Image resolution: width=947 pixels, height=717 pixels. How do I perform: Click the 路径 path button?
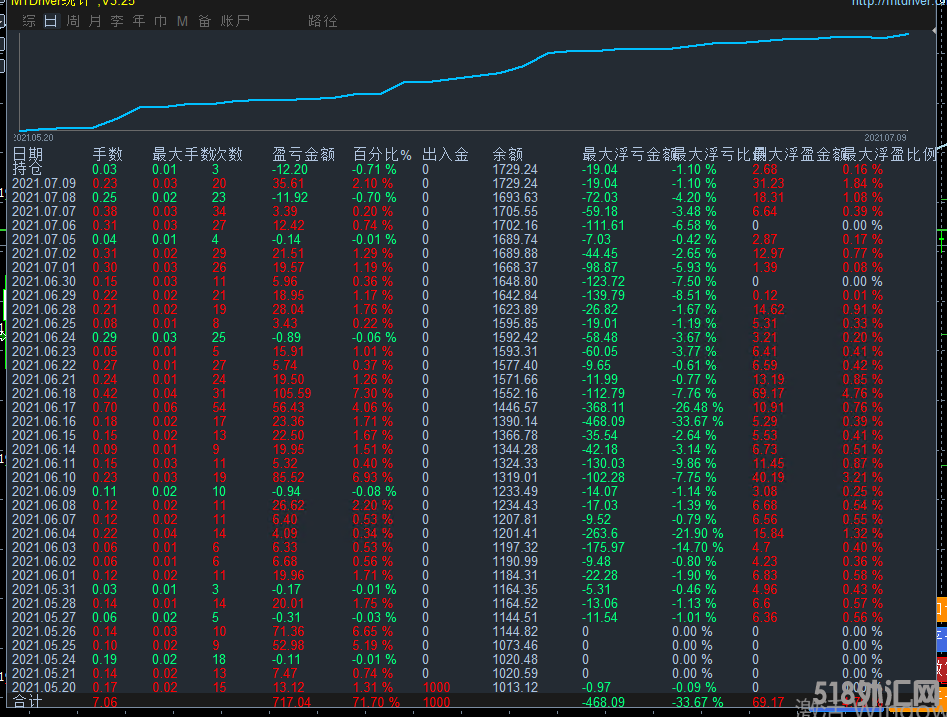[323, 21]
